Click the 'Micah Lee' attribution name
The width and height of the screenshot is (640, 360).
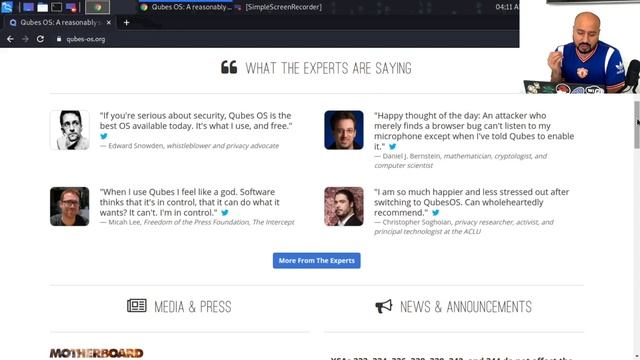(x=124, y=222)
